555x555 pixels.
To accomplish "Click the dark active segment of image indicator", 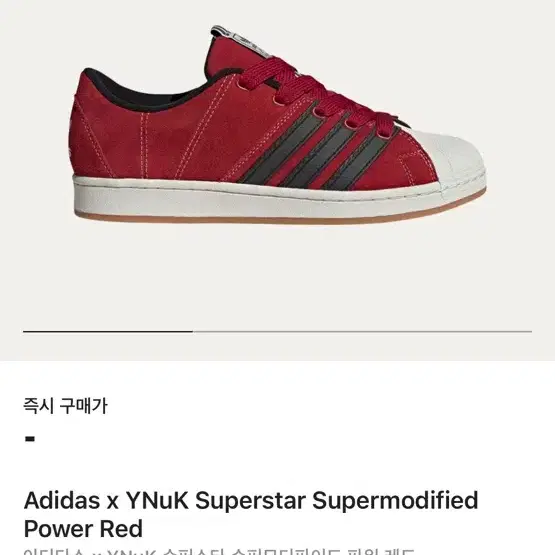I will click(108, 332).
